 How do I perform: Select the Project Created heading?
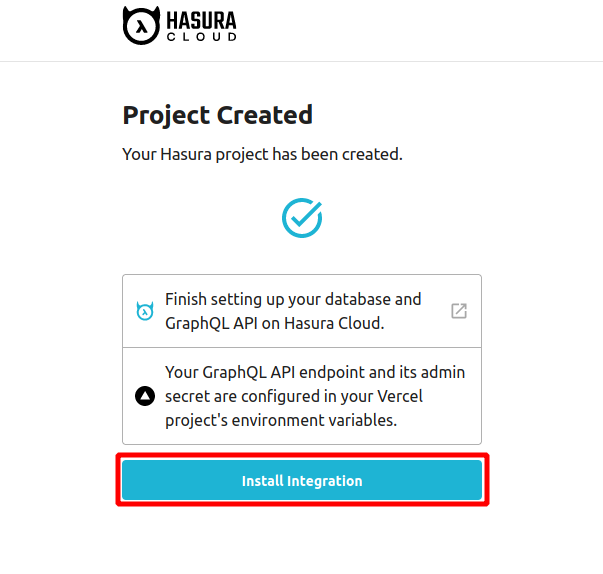point(218,115)
